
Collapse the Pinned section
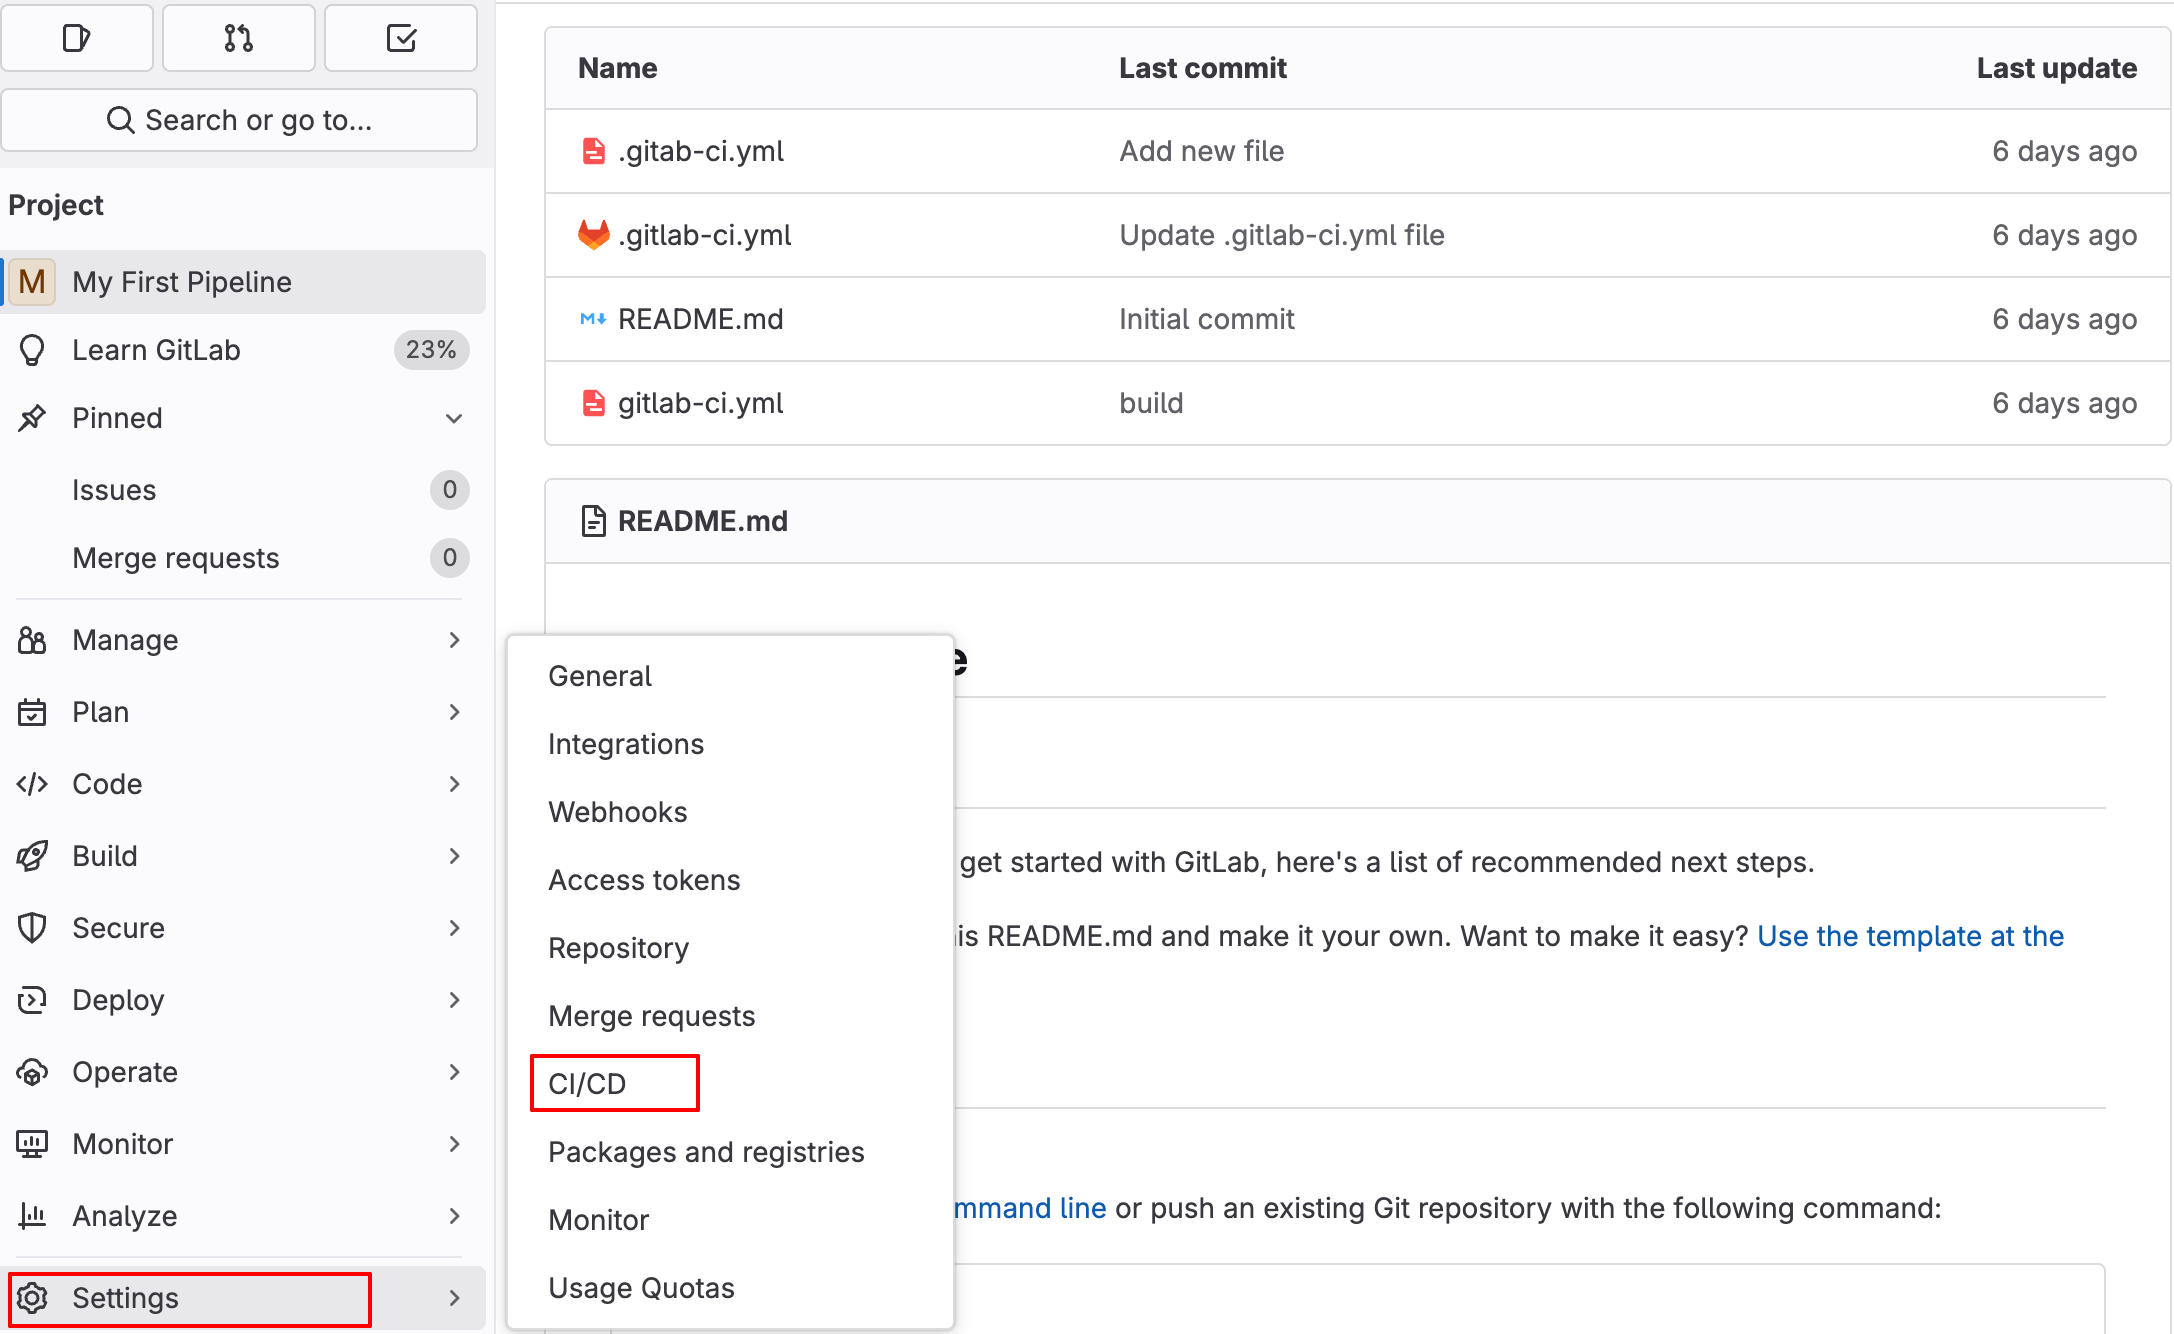tap(455, 418)
